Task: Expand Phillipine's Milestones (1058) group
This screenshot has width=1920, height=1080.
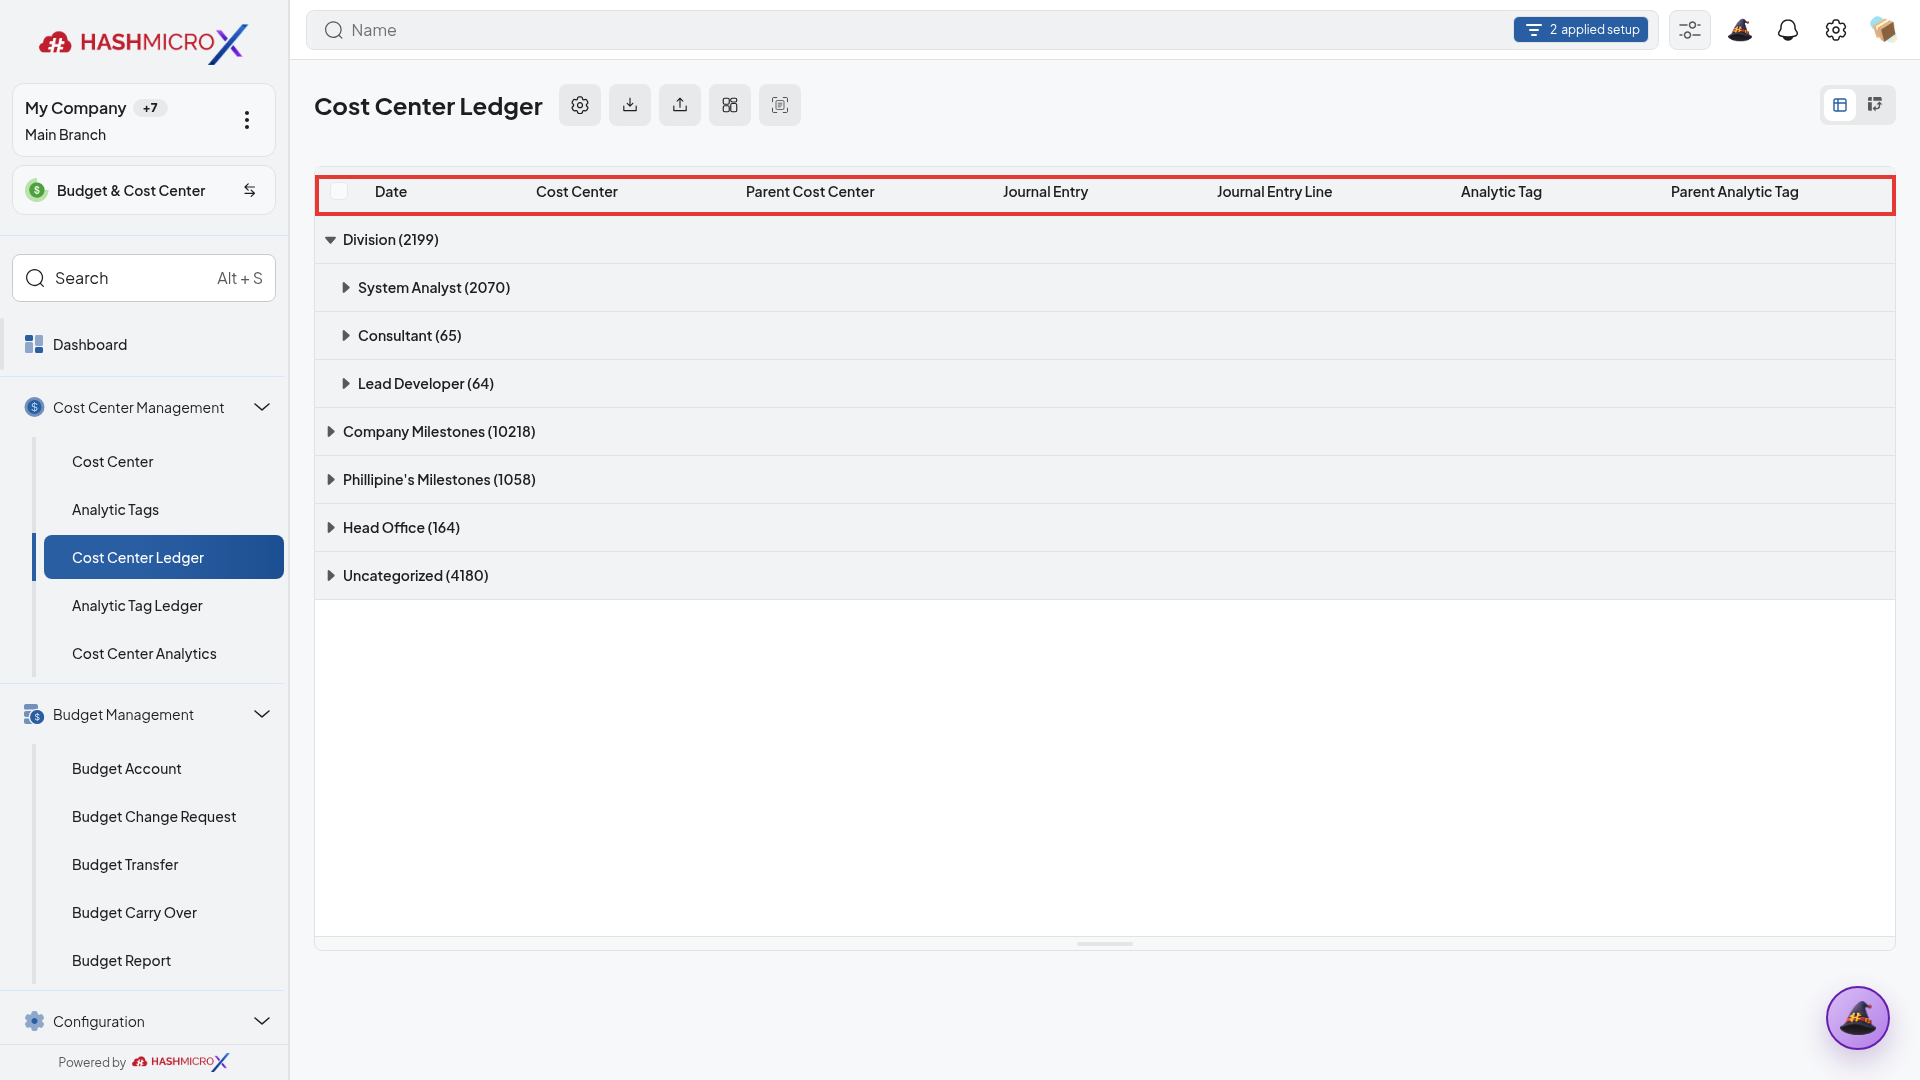Action: pyautogui.click(x=330, y=480)
